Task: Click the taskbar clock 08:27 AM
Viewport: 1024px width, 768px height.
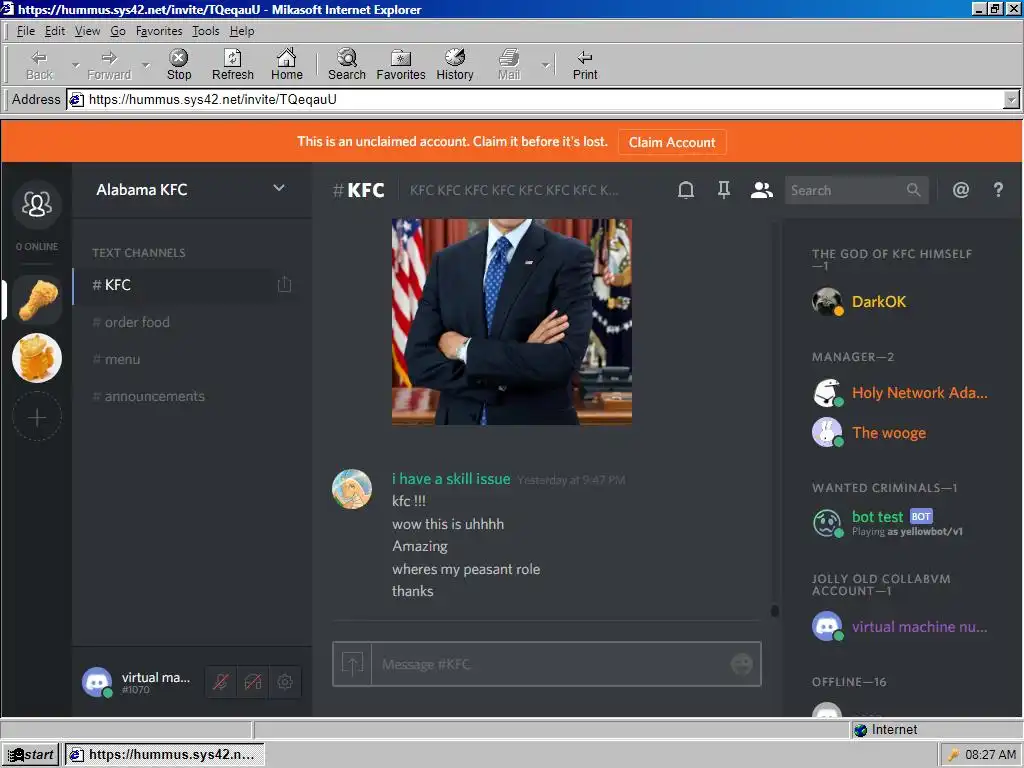Action: coord(990,755)
